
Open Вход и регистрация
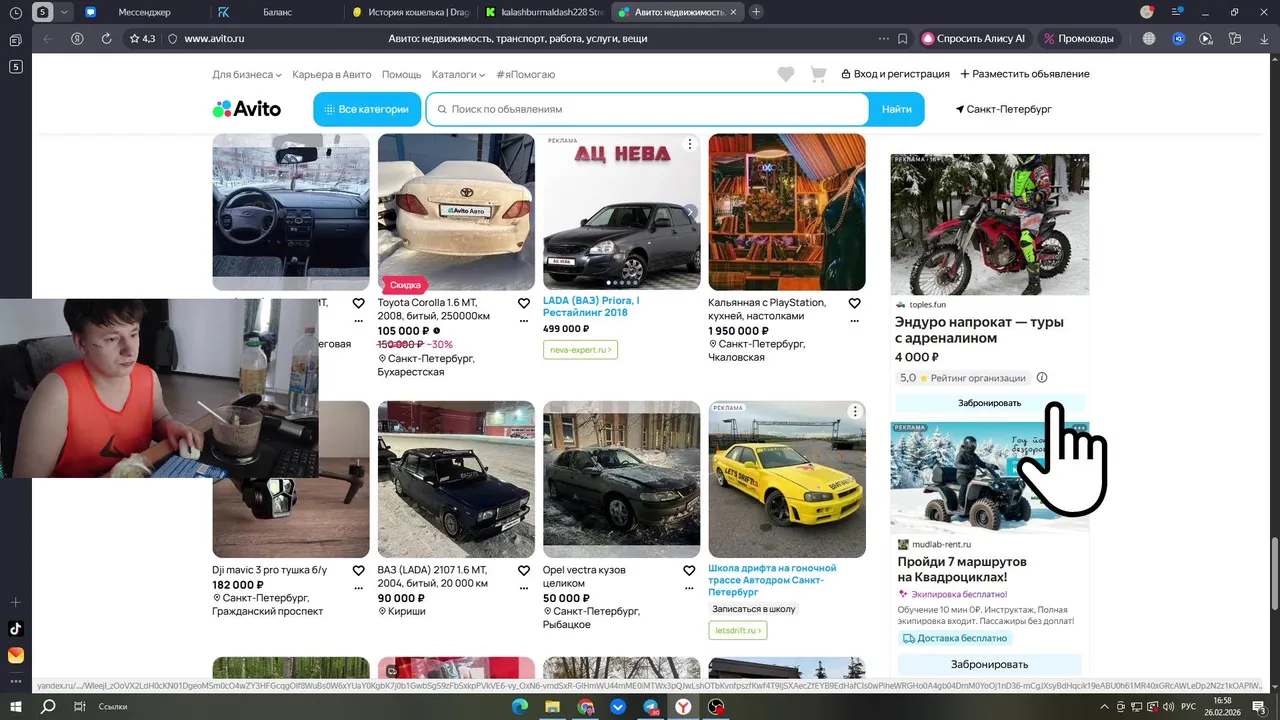[895, 74]
